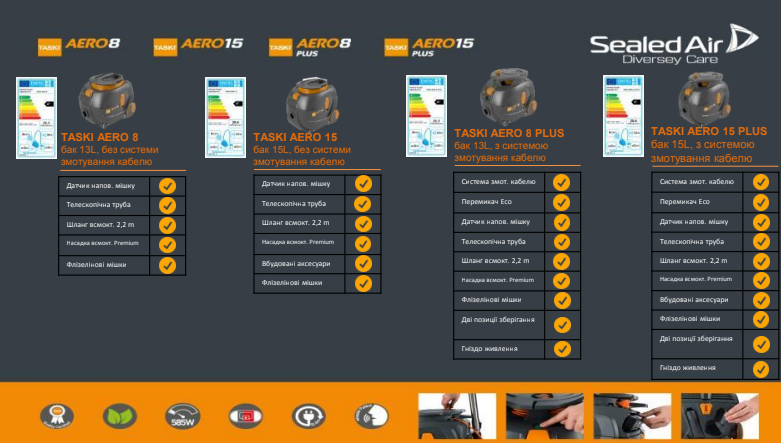Screen dimensions: 781x443
Task: Click AERO 15 checkmark for Вбудовані аксесуари
Action: pos(363,264)
